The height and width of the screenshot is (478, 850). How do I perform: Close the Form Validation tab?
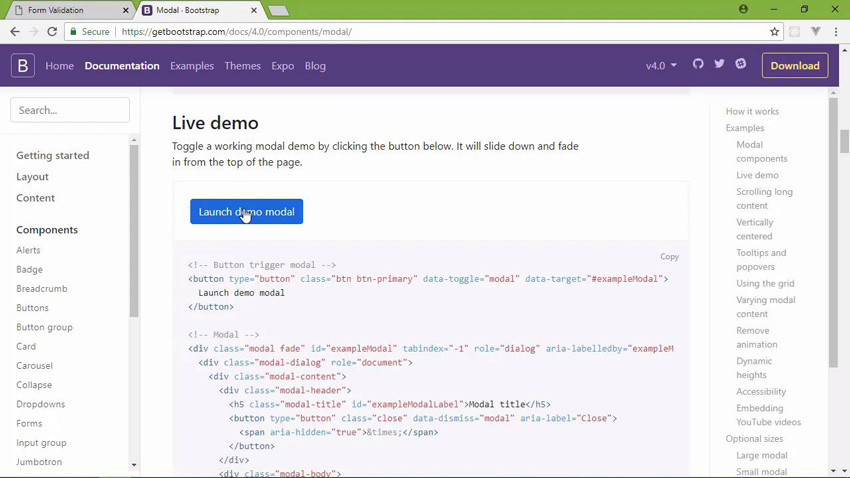pos(125,10)
